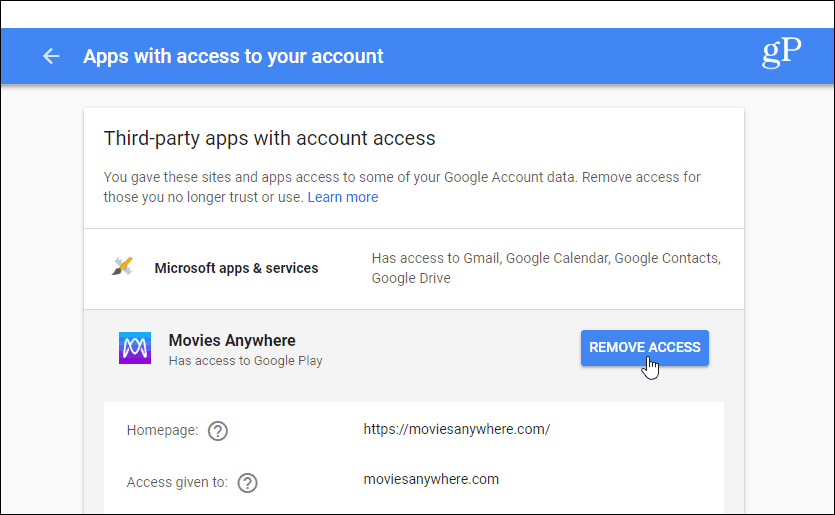Remove access for Movies Anywhere
Viewport: 835px width, 515px height.
pos(644,348)
